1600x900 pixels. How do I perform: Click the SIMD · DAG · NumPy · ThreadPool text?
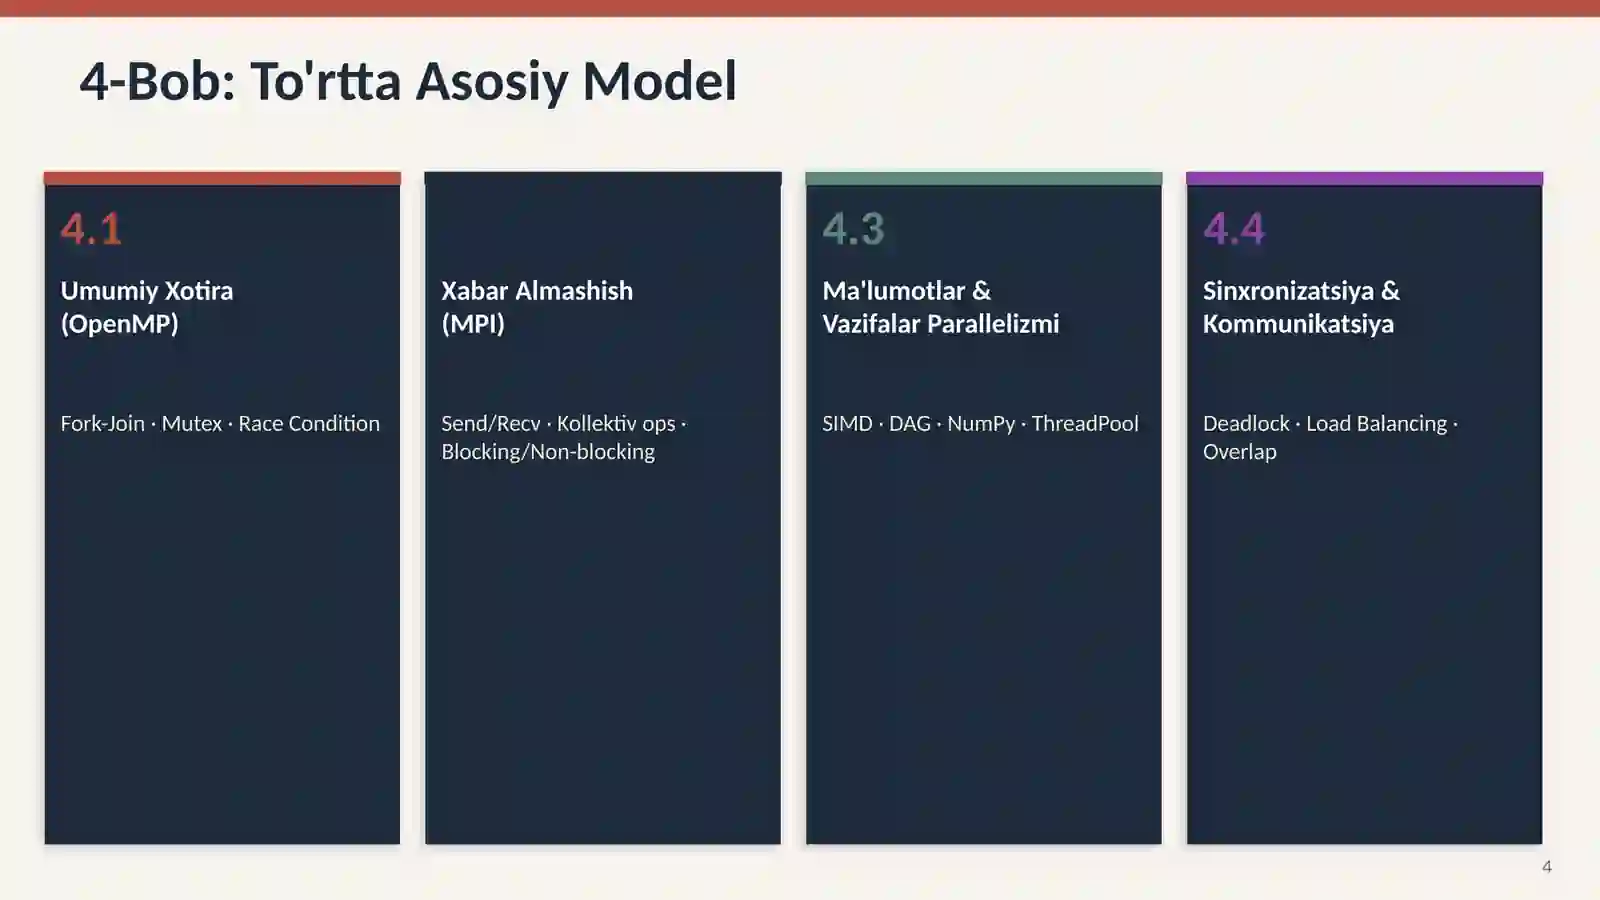[980, 423]
